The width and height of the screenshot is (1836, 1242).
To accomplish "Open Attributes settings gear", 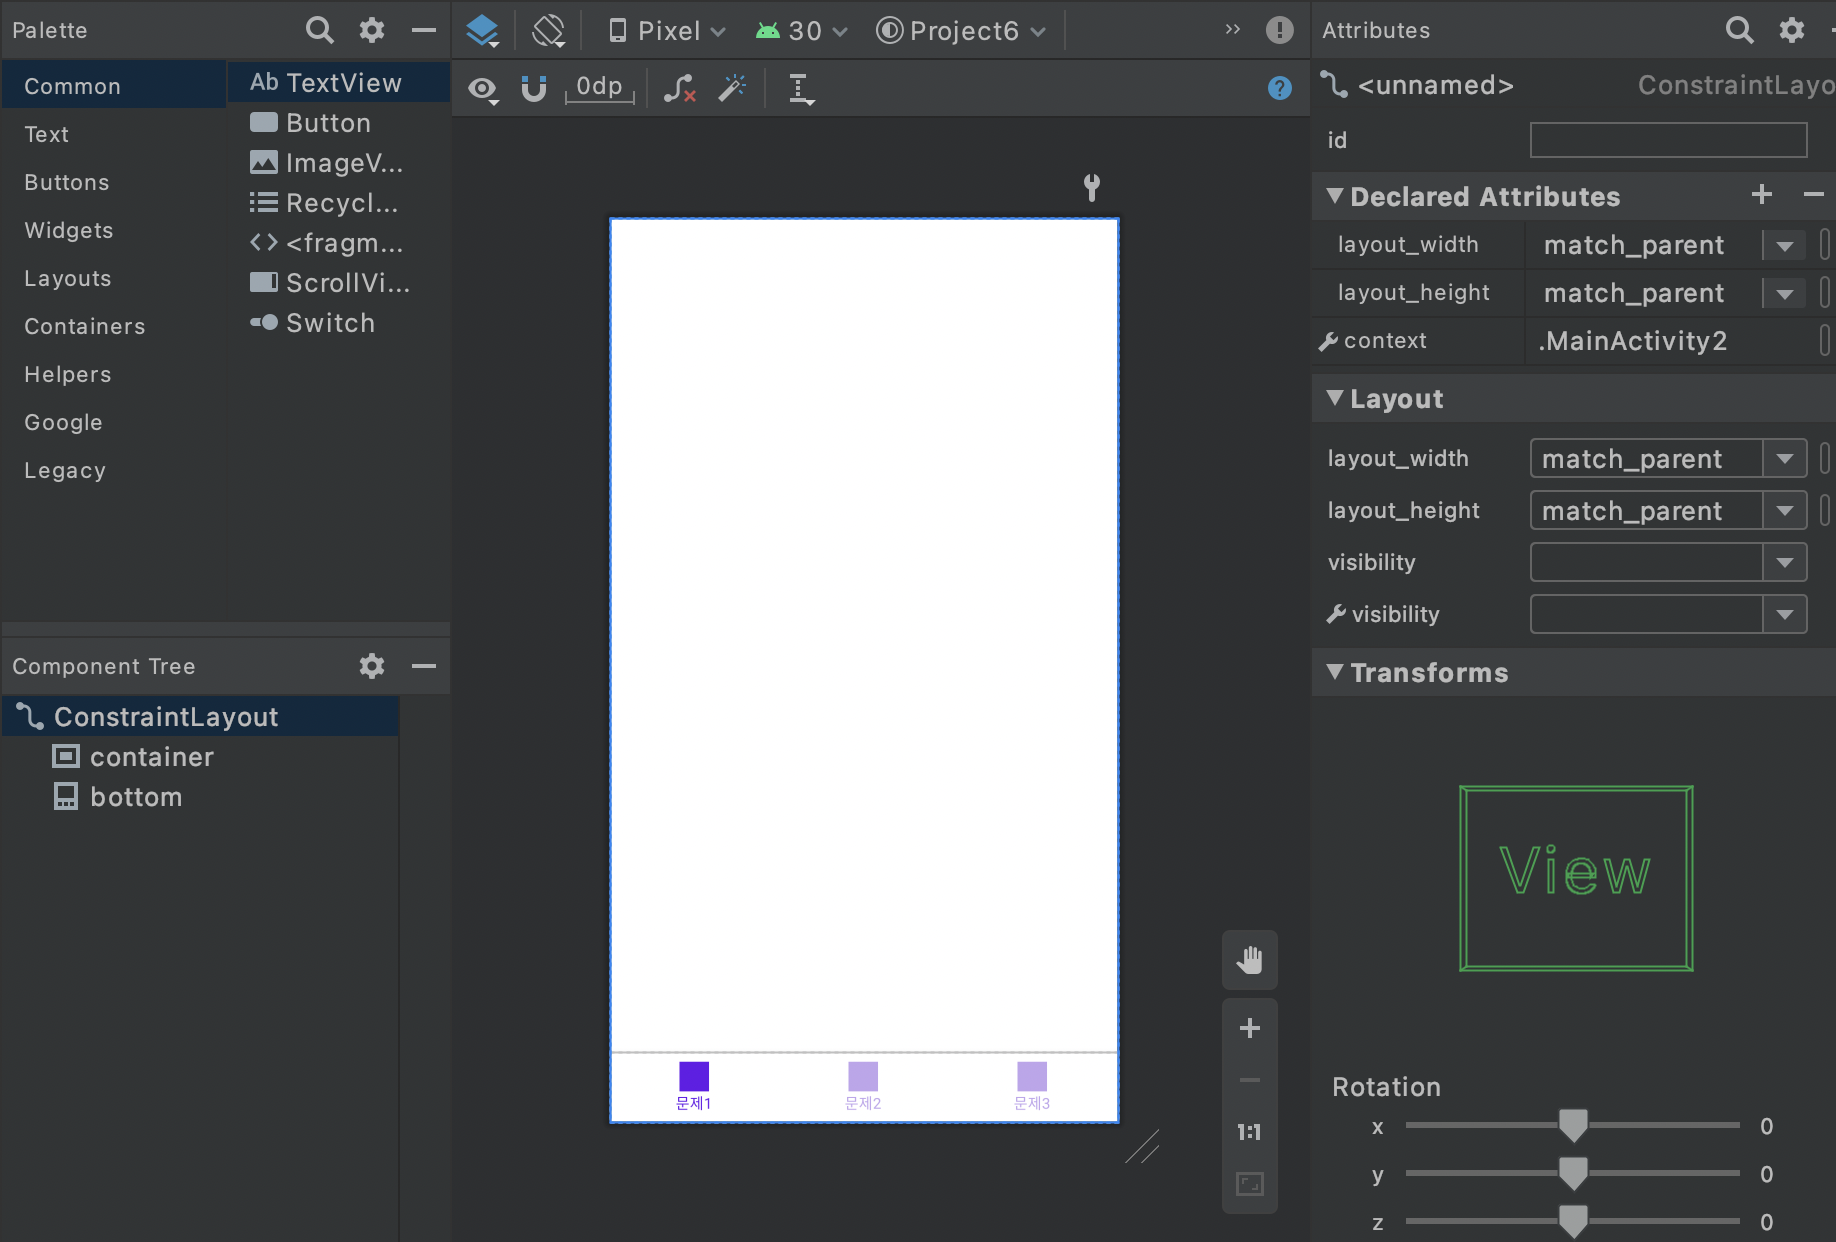I will pos(1792,30).
